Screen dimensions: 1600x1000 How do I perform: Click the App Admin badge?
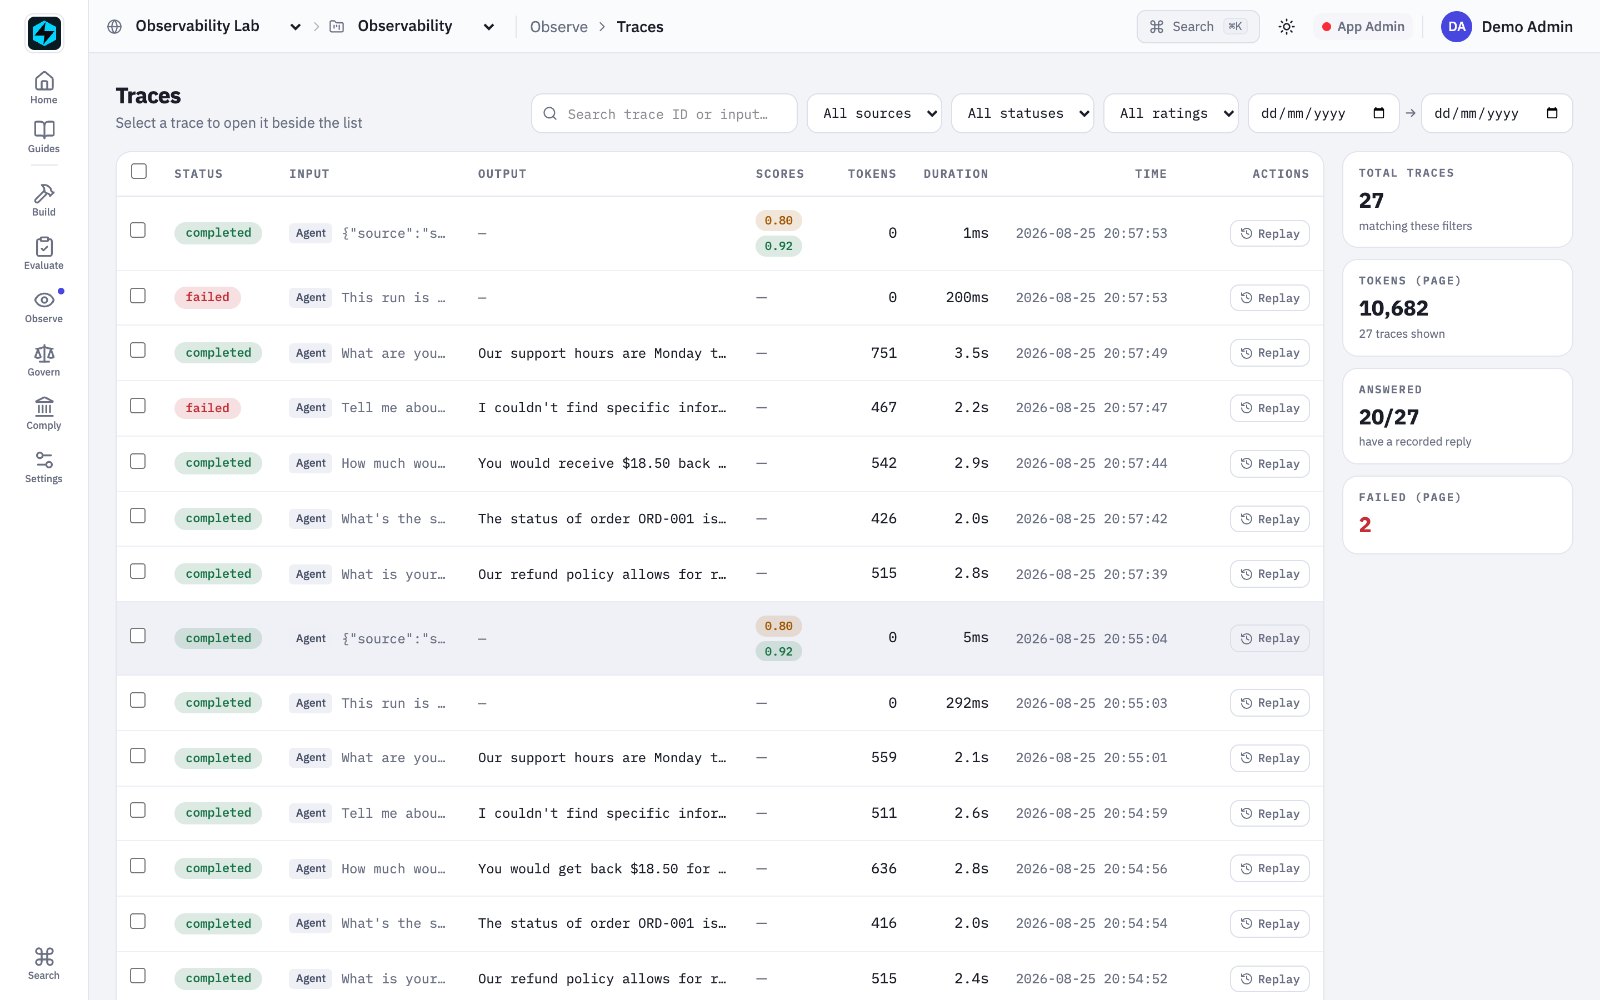point(1363,27)
